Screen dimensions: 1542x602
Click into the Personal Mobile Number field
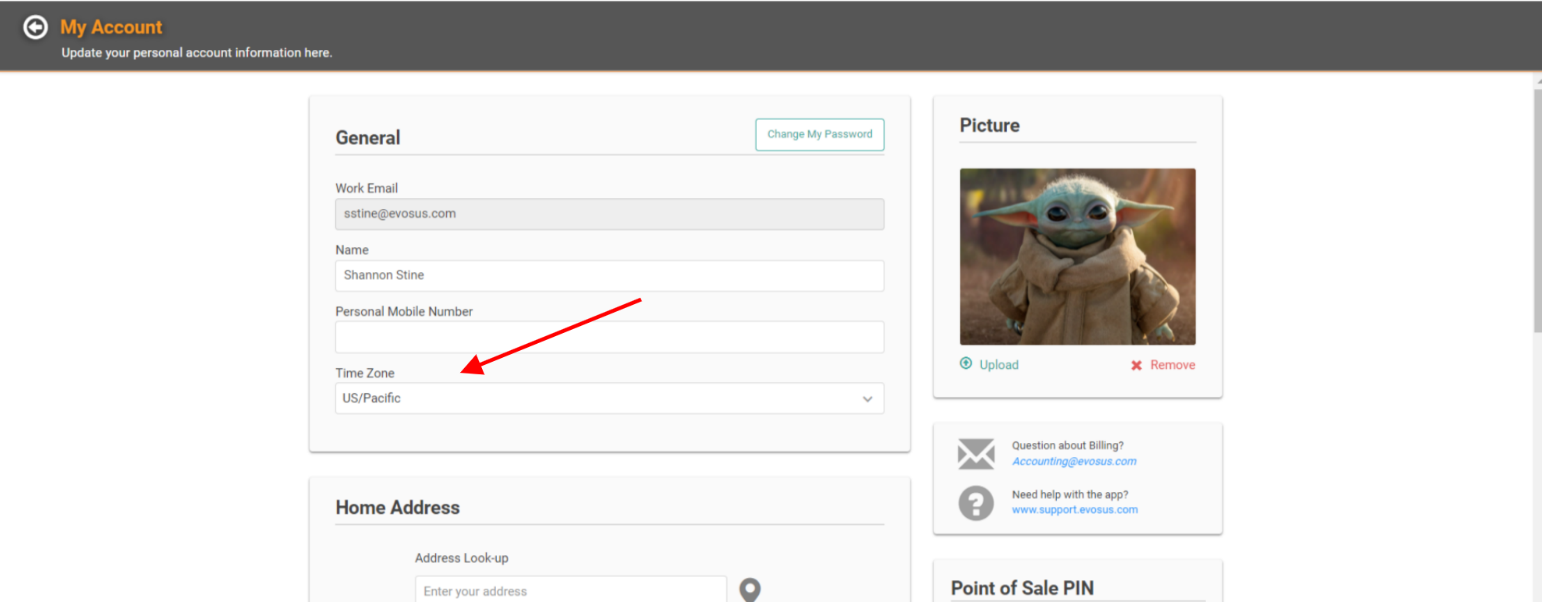tap(609, 337)
